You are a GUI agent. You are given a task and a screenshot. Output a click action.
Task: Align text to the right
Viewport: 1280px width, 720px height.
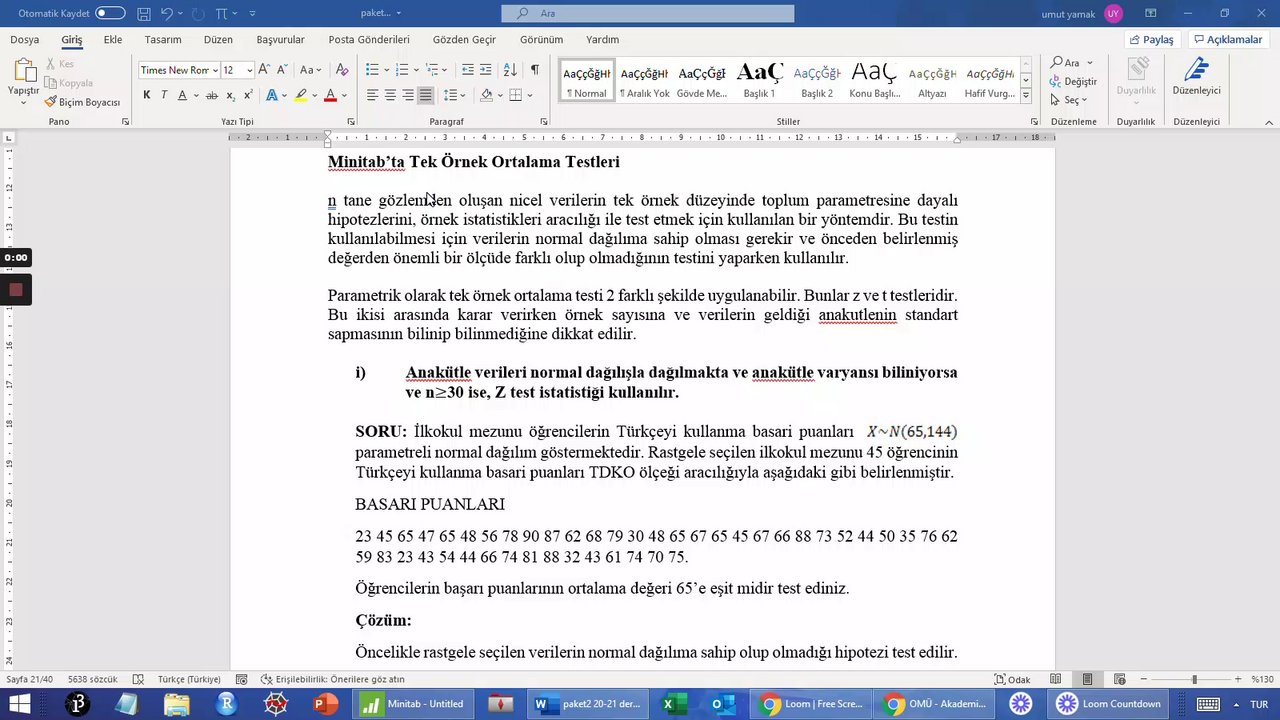[408, 95]
